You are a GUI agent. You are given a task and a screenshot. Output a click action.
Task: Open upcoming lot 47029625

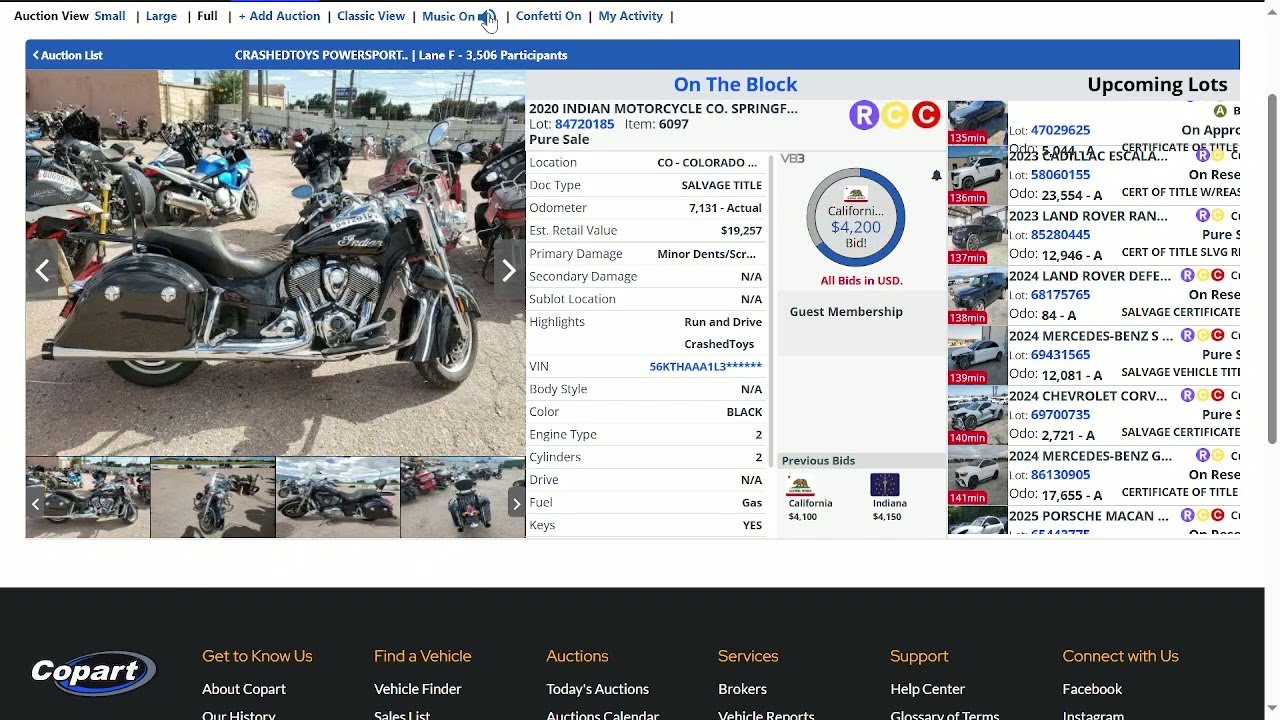pyautogui.click(x=1060, y=130)
